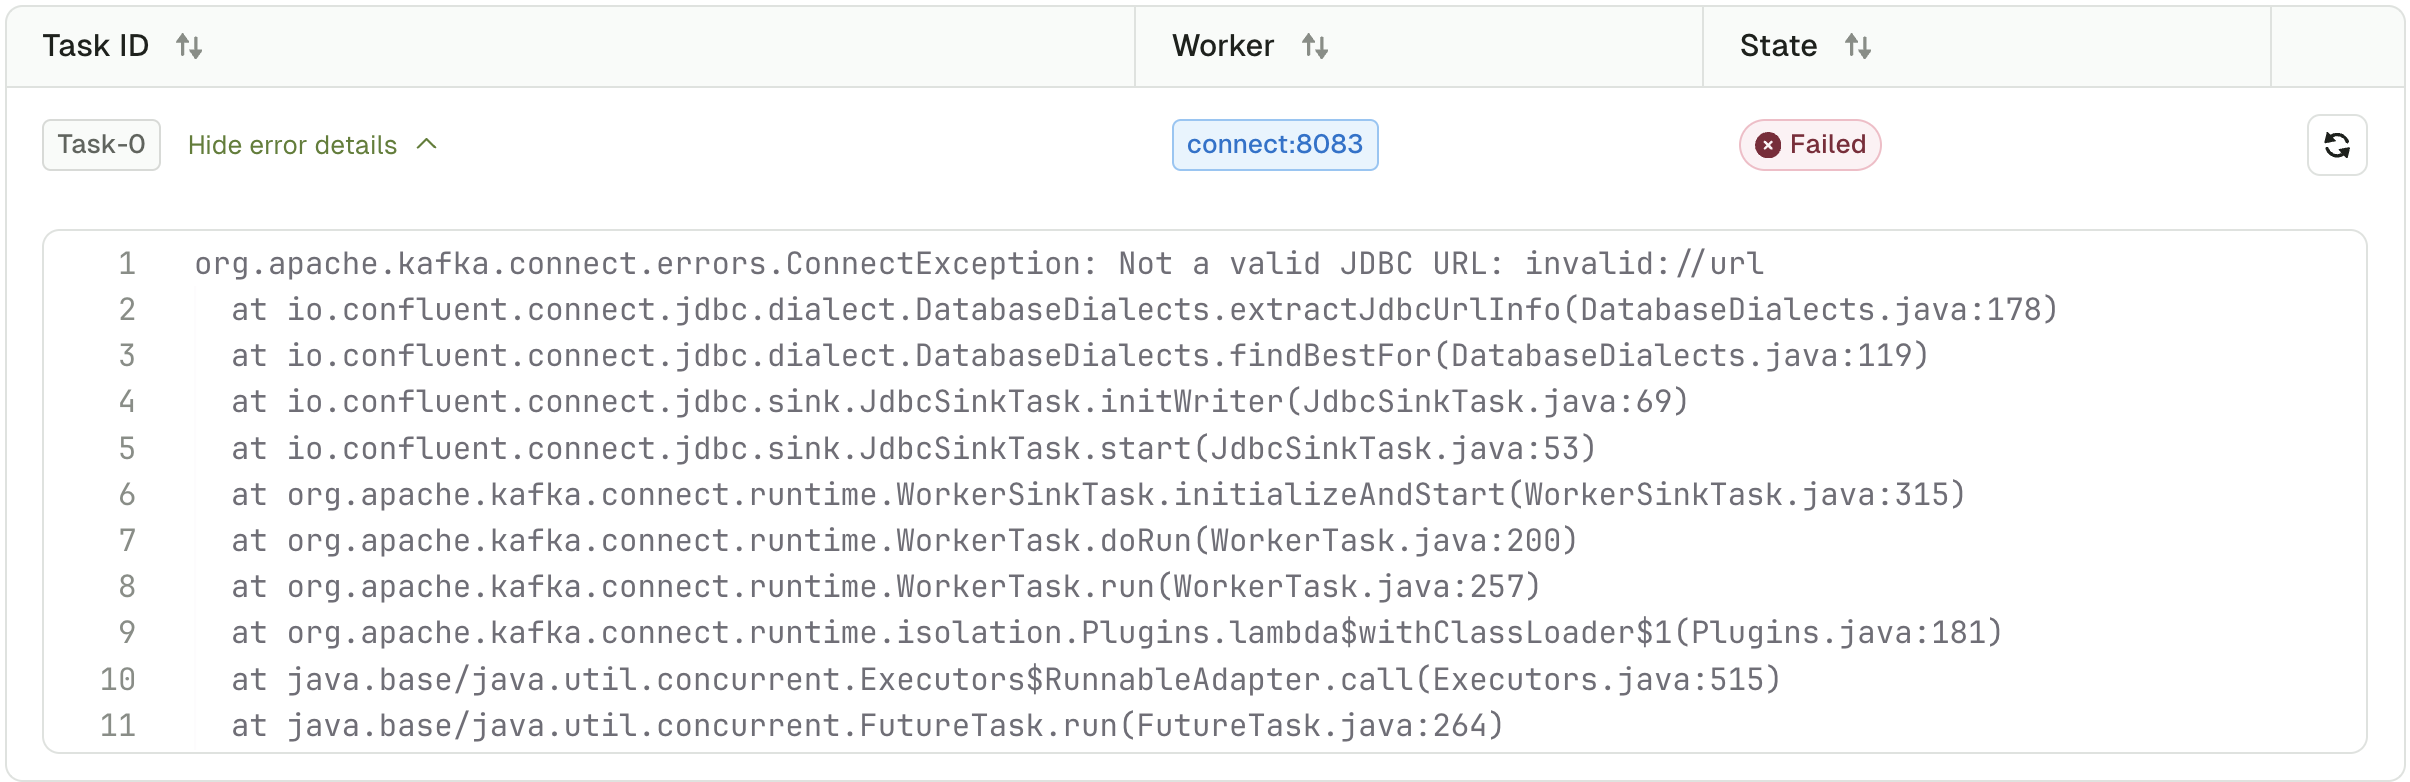The image size is (2410, 782).
Task: Select the WorkerTask.doRun stack line
Action: point(905,541)
